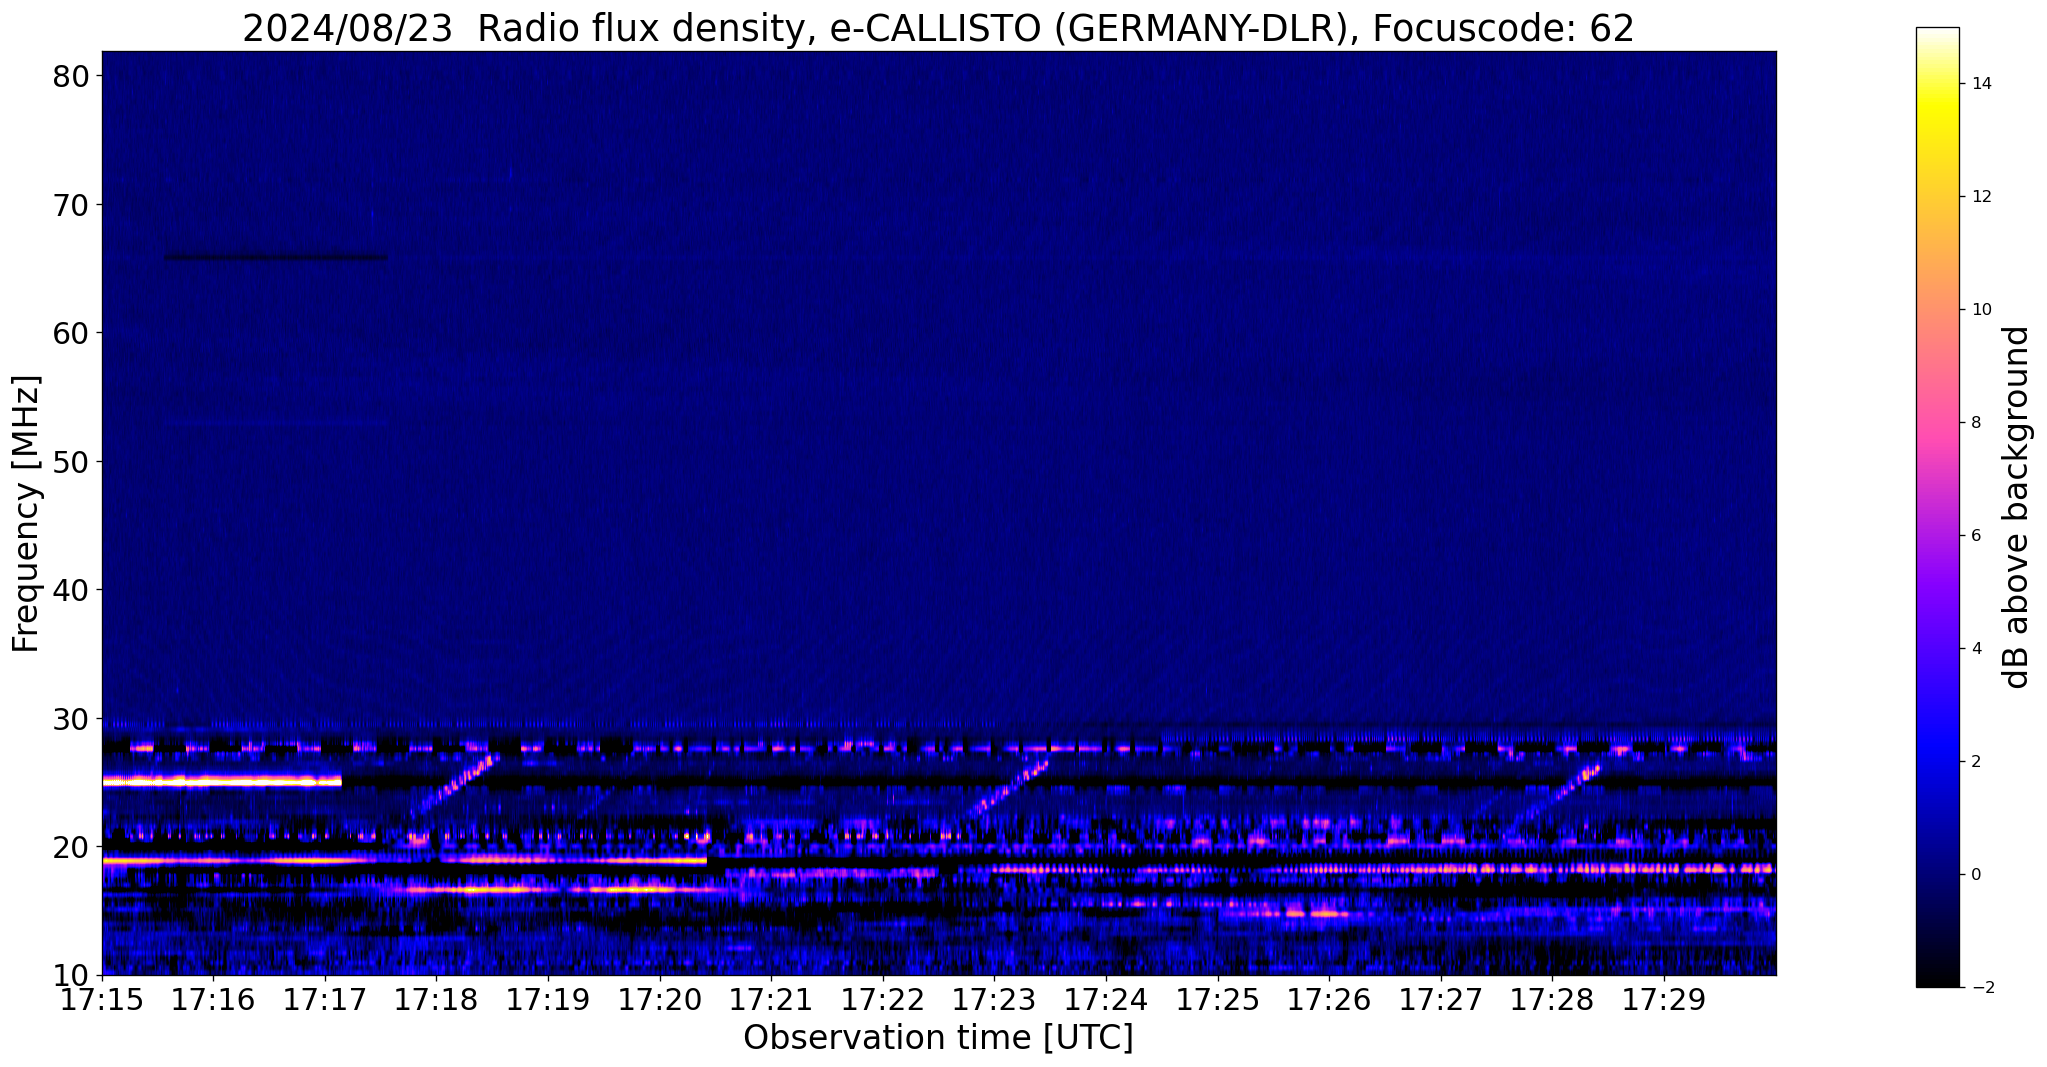Click the 60 MHz frequency tick label
Image resolution: width=2047 pixels, height=1067 pixels.
(73, 333)
